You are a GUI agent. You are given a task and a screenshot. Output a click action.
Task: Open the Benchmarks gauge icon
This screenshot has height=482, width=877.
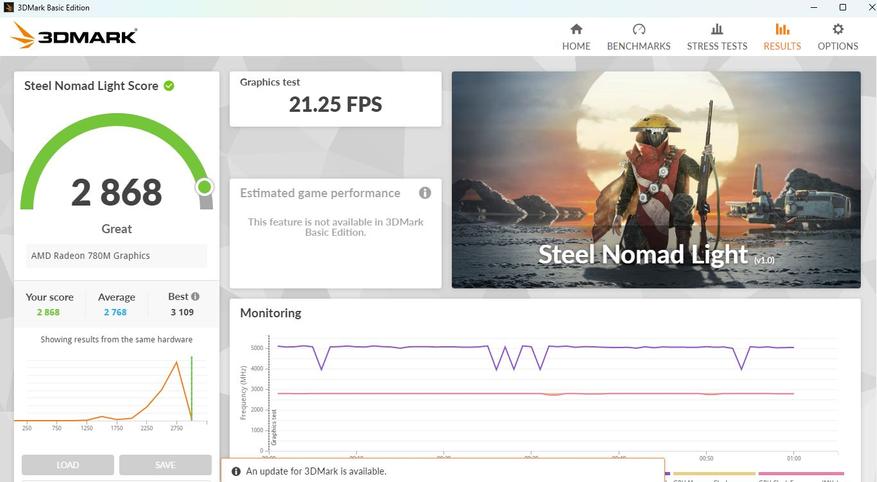[x=639, y=29]
